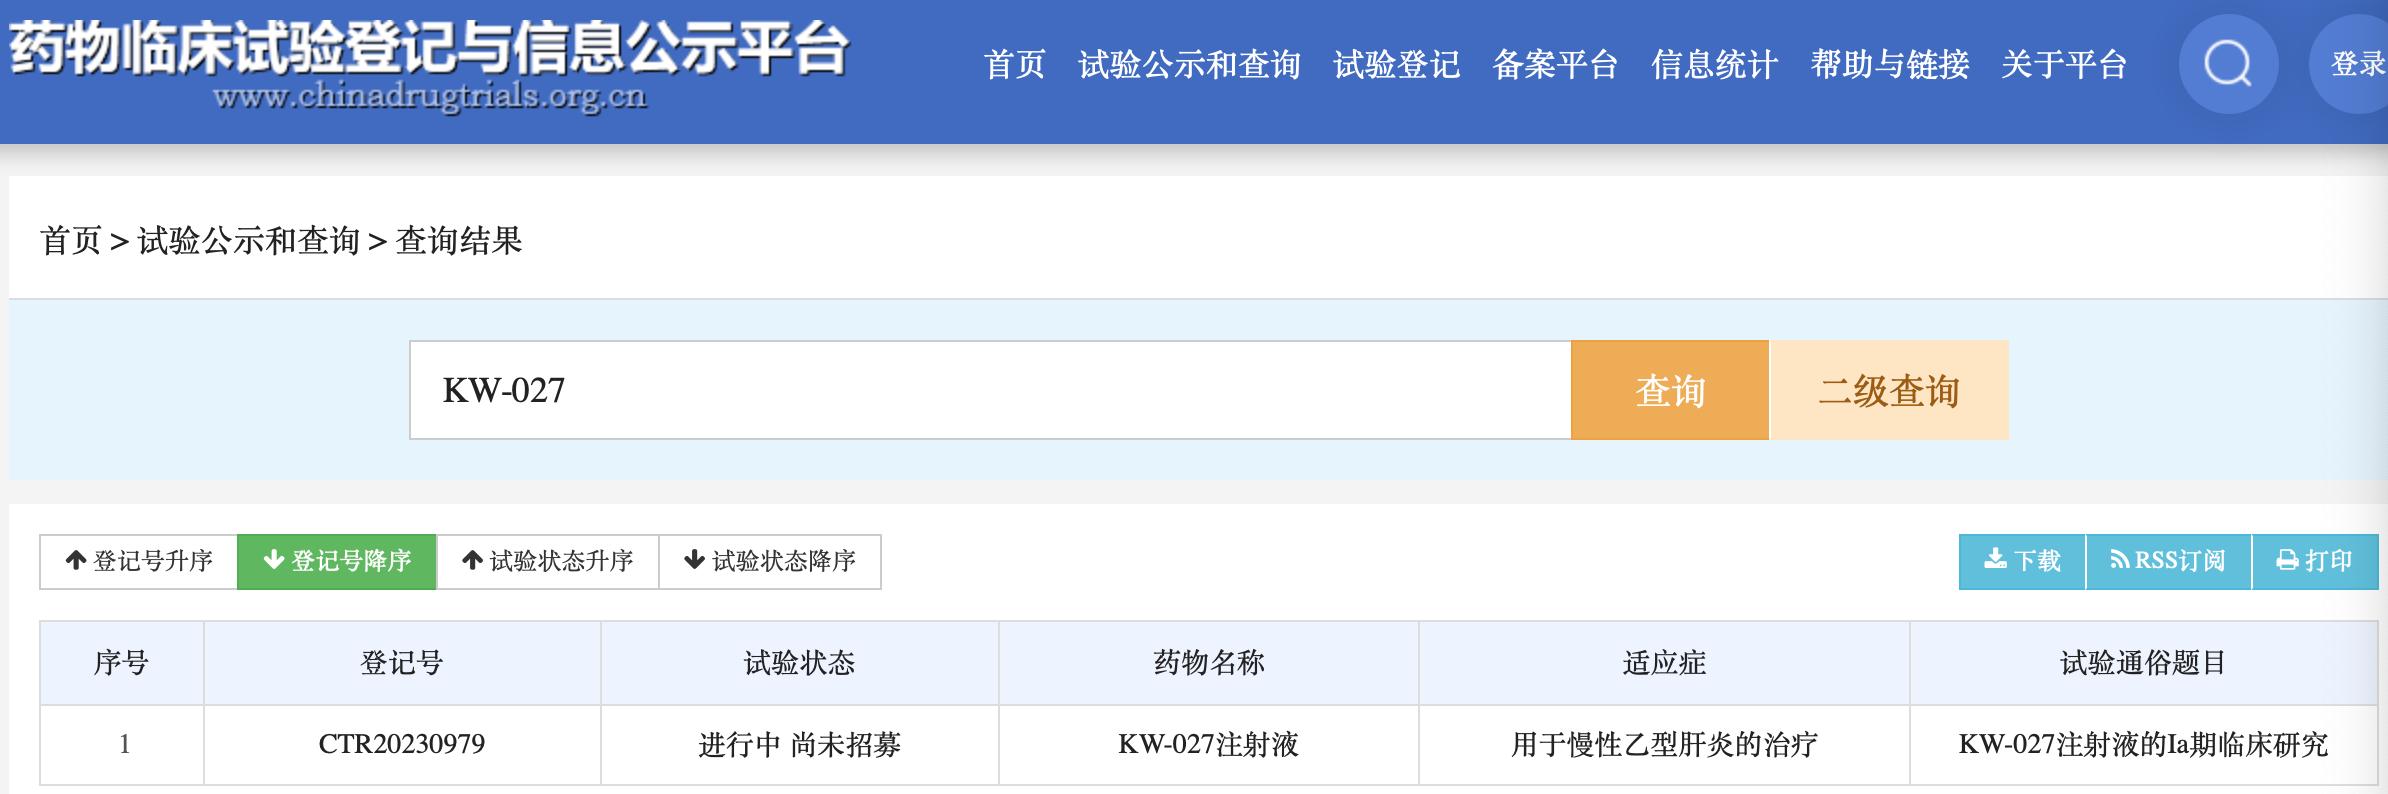Open 试验公示和查询 navigation menu
The height and width of the screenshot is (794, 2388).
tap(1189, 65)
